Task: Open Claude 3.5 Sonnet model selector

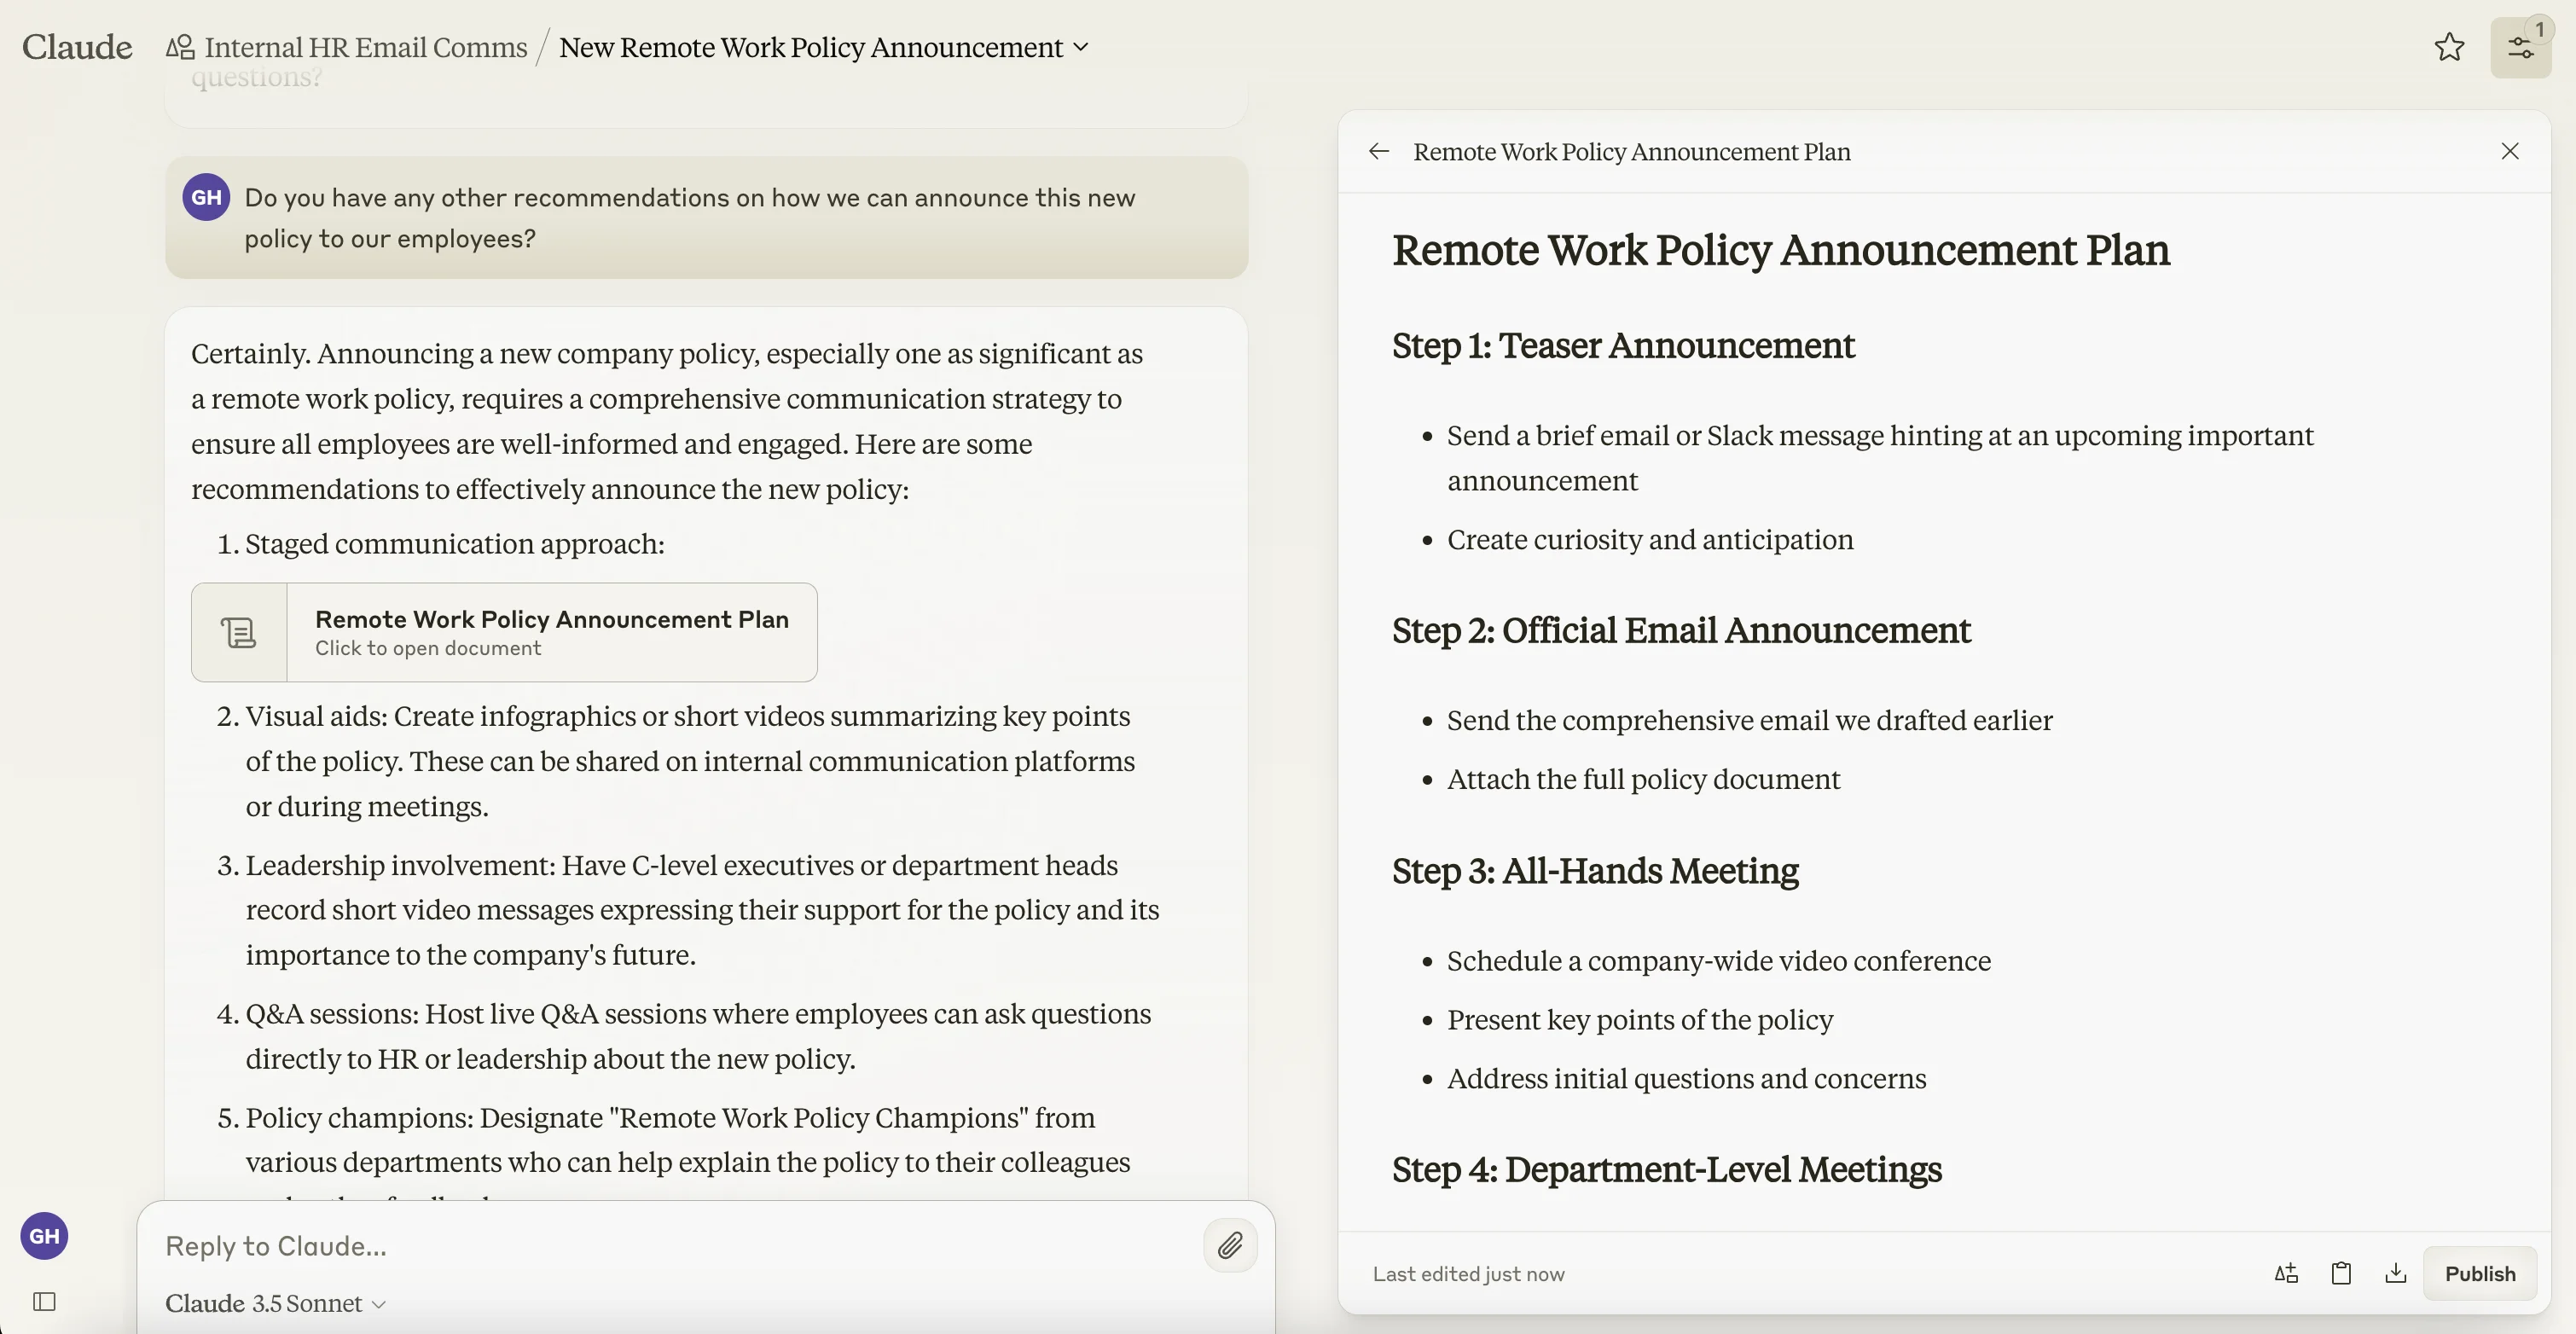Action: (275, 1303)
